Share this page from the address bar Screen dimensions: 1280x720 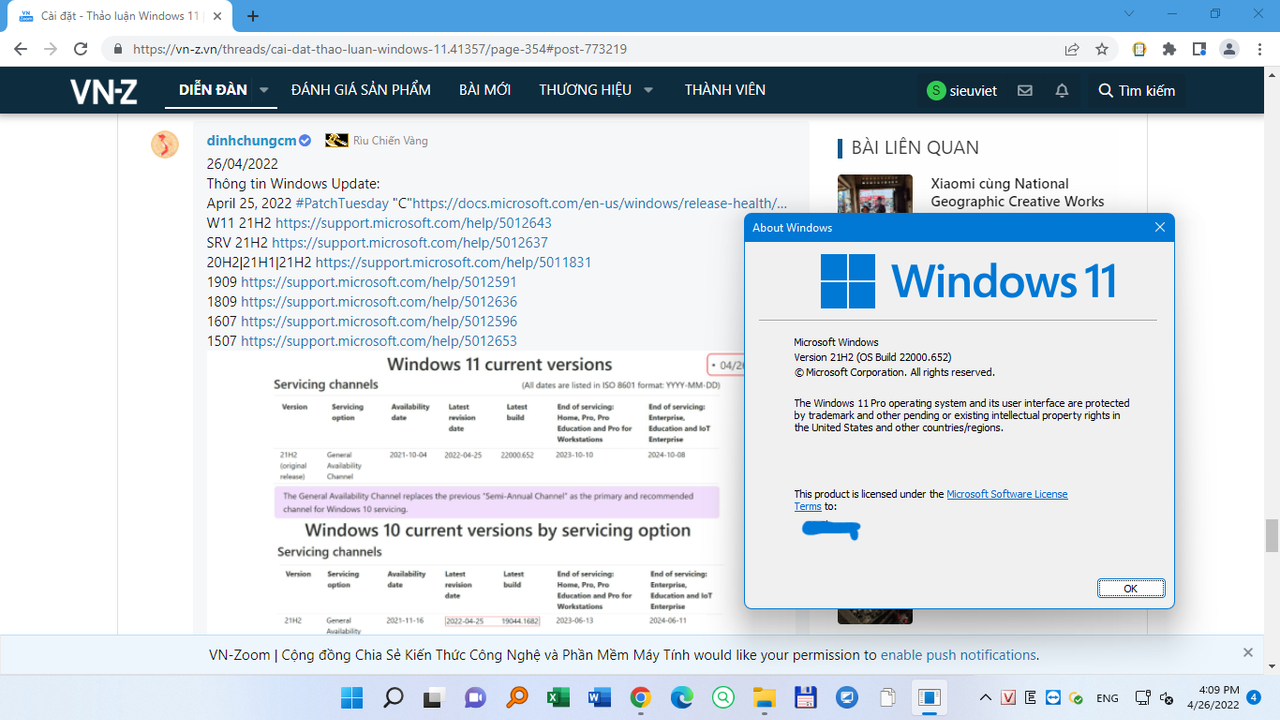pos(1072,49)
